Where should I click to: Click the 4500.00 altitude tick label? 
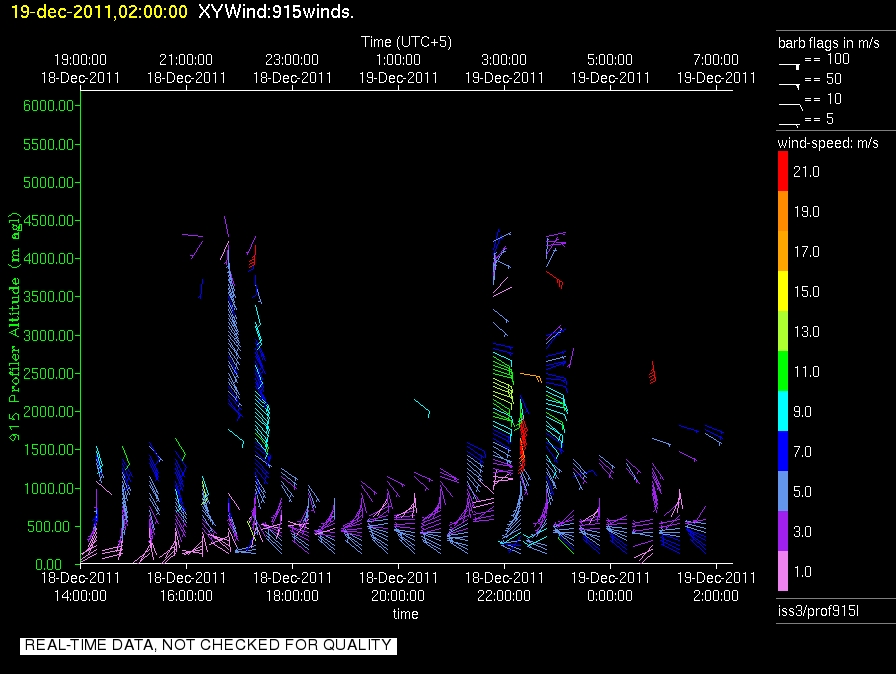(49, 220)
